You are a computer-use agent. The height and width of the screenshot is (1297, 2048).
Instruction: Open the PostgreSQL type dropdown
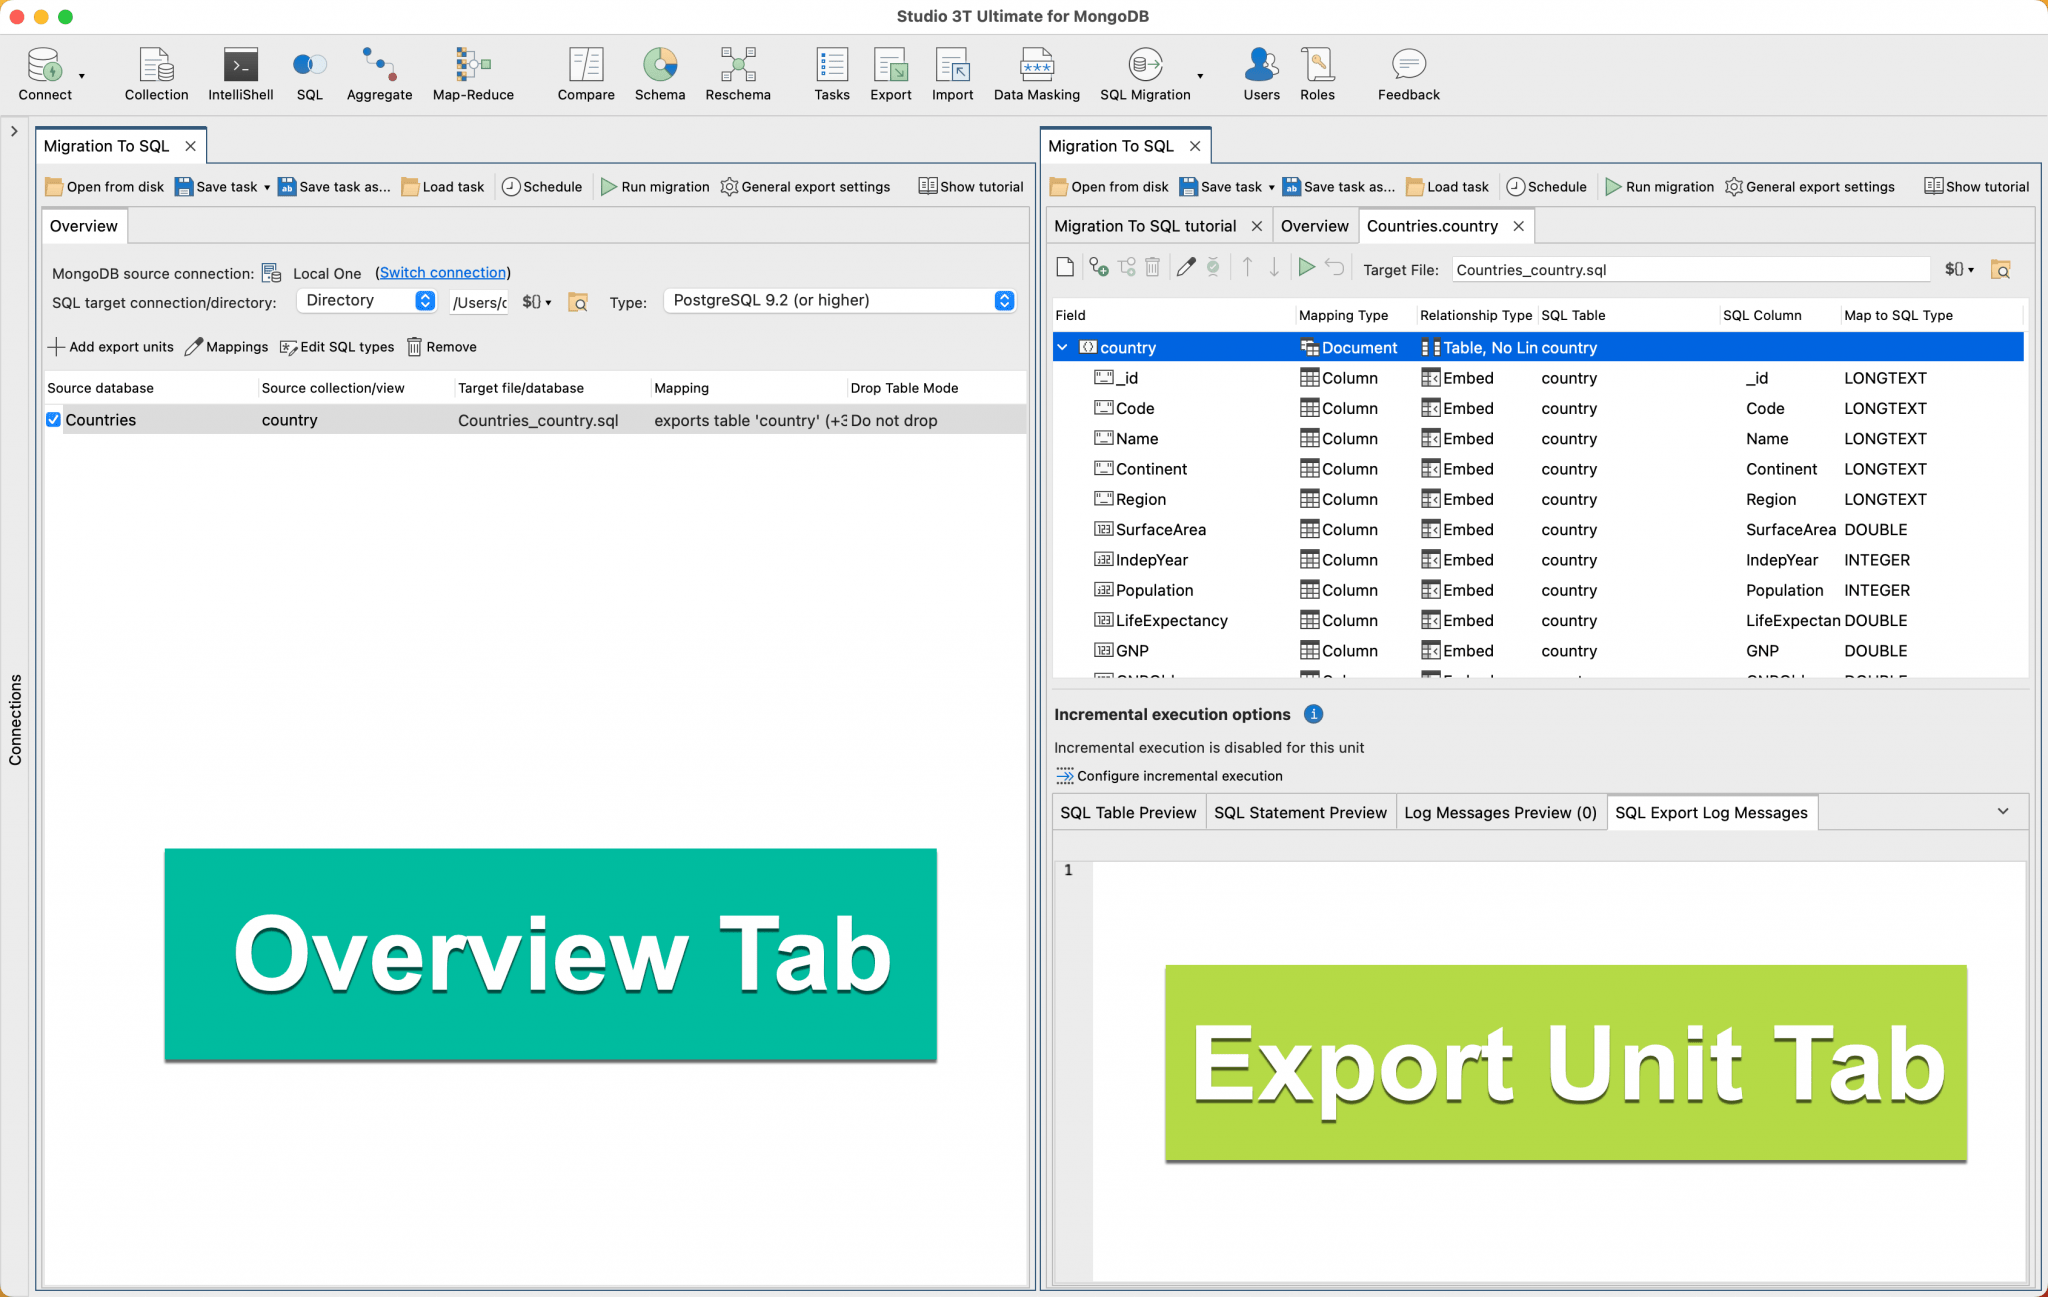click(x=840, y=301)
